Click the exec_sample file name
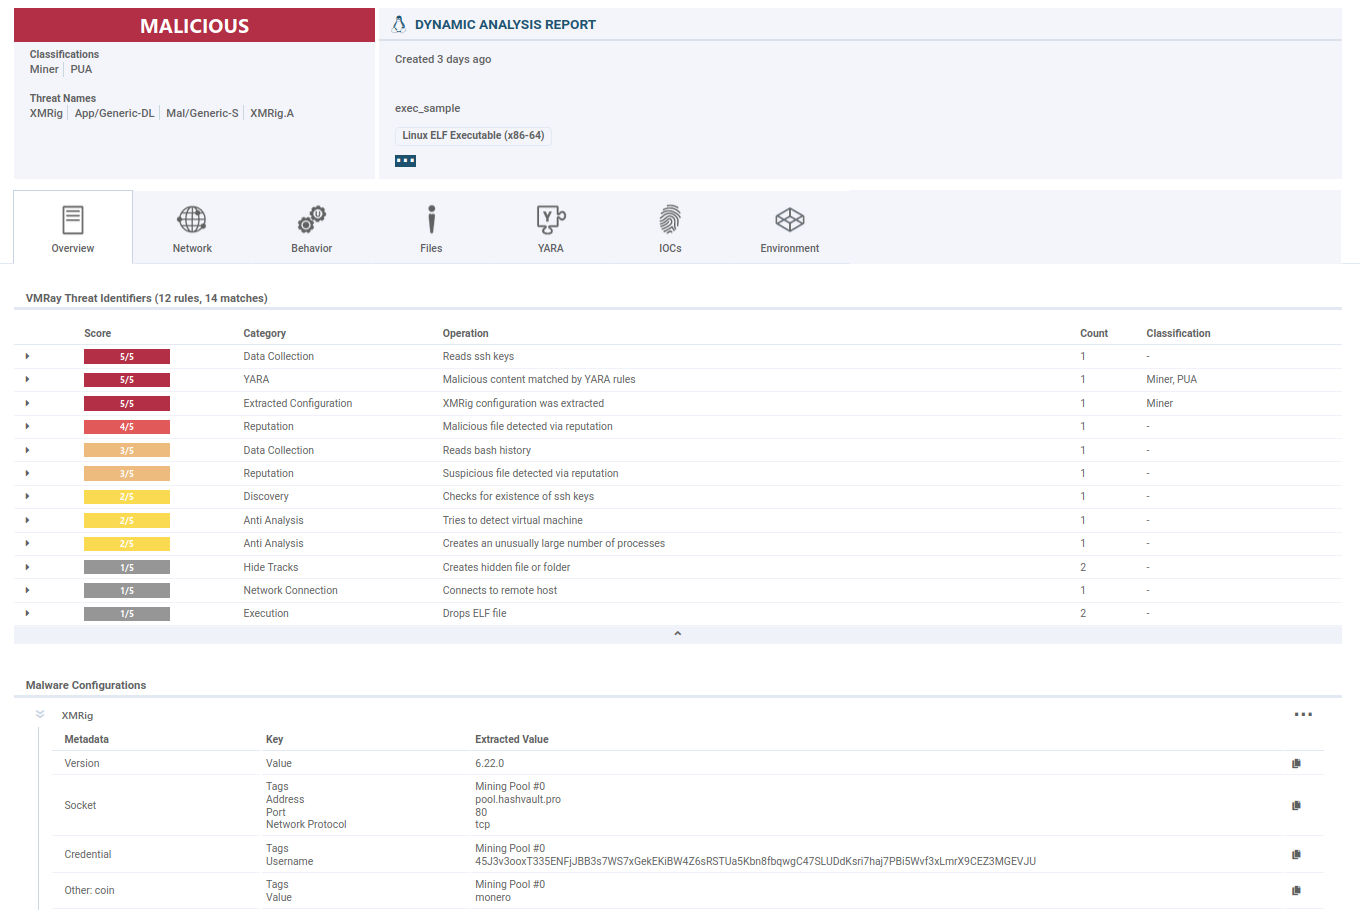Viewport: 1360px width, 919px height. [428, 108]
